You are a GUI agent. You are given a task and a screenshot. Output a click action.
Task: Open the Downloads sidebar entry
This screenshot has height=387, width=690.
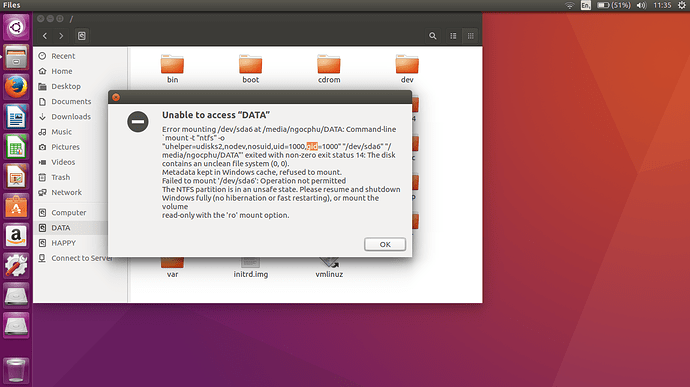[70, 117]
